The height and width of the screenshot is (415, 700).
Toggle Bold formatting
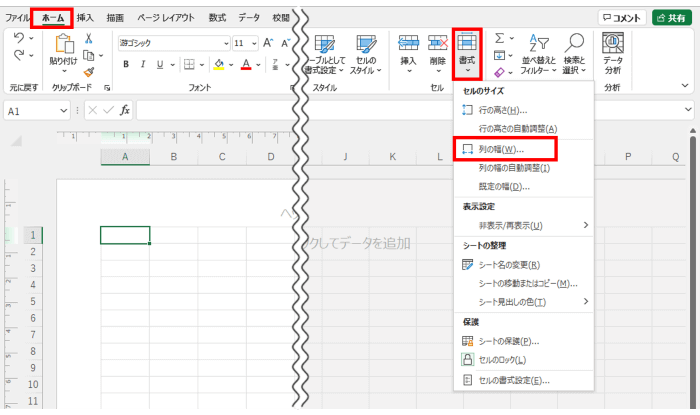coord(127,64)
